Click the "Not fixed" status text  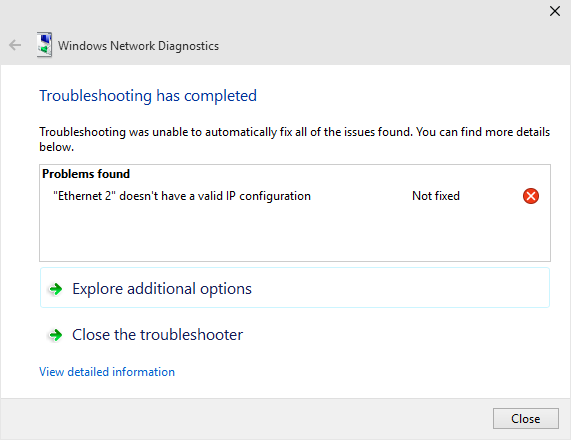click(x=436, y=196)
